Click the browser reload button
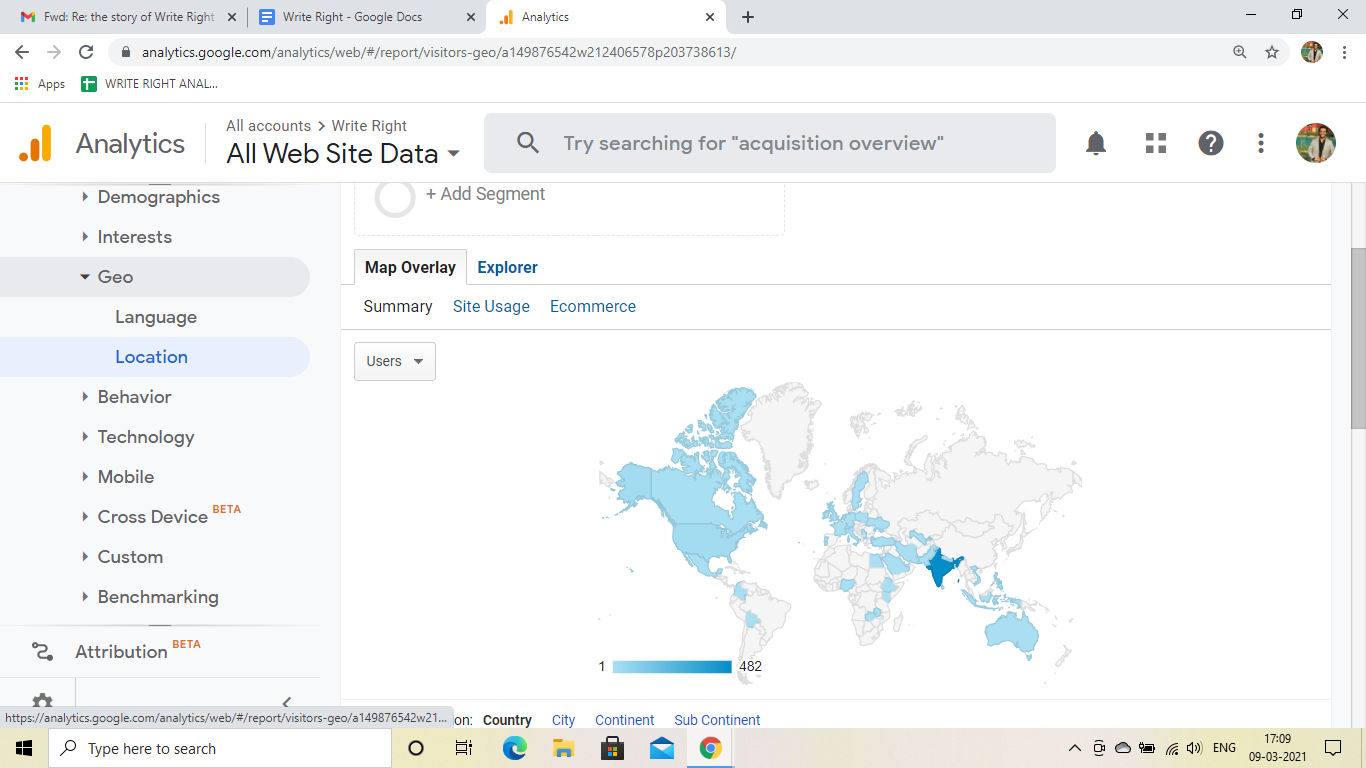This screenshot has height=768, width=1366. [86, 52]
